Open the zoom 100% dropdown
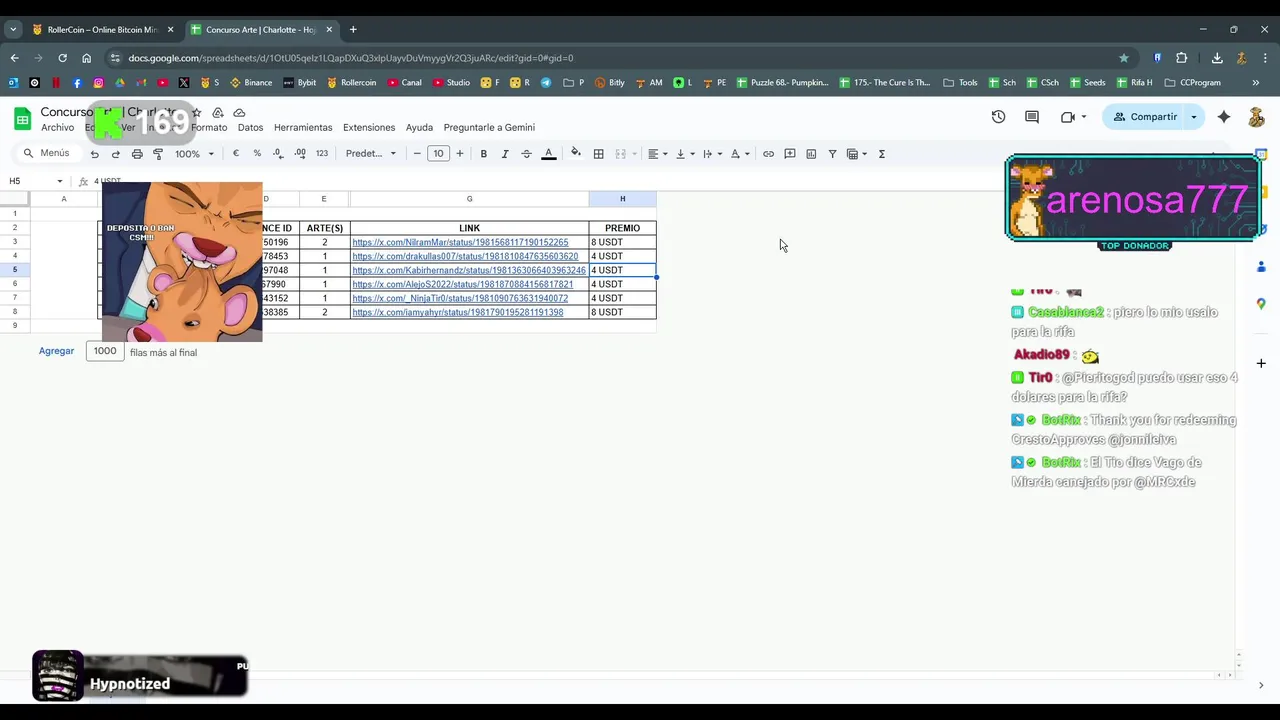This screenshot has height=720, width=1280. click(x=195, y=154)
